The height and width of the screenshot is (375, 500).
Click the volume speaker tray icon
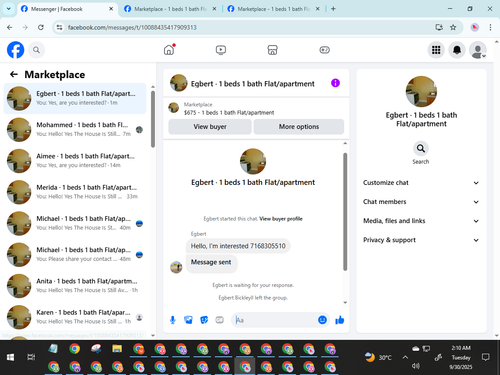(415, 366)
